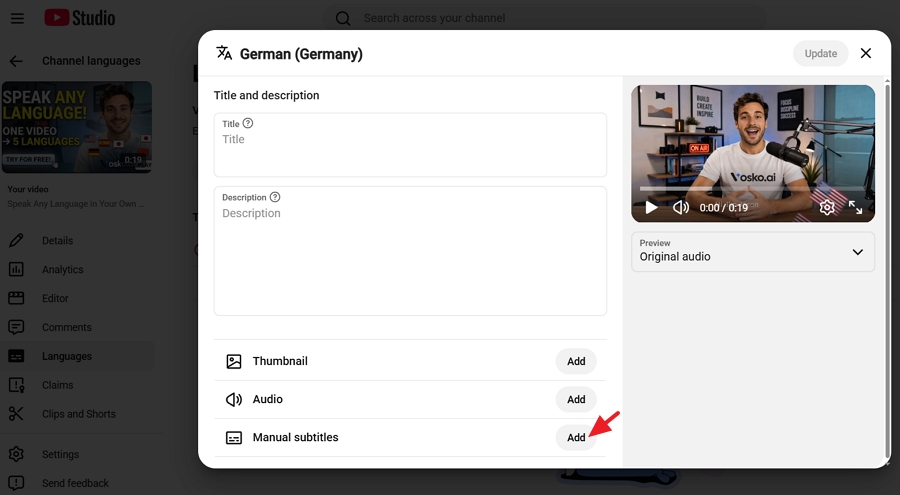Open preview player settings gear
Viewport: 900px width, 495px height.
click(x=827, y=207)
